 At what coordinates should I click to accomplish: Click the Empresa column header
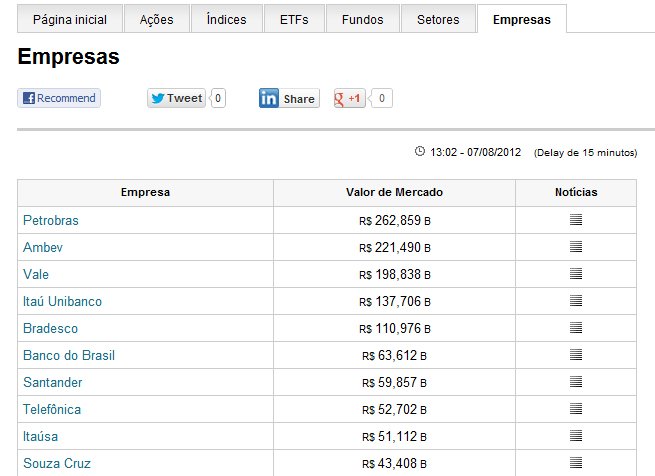[x=145, y=193]
